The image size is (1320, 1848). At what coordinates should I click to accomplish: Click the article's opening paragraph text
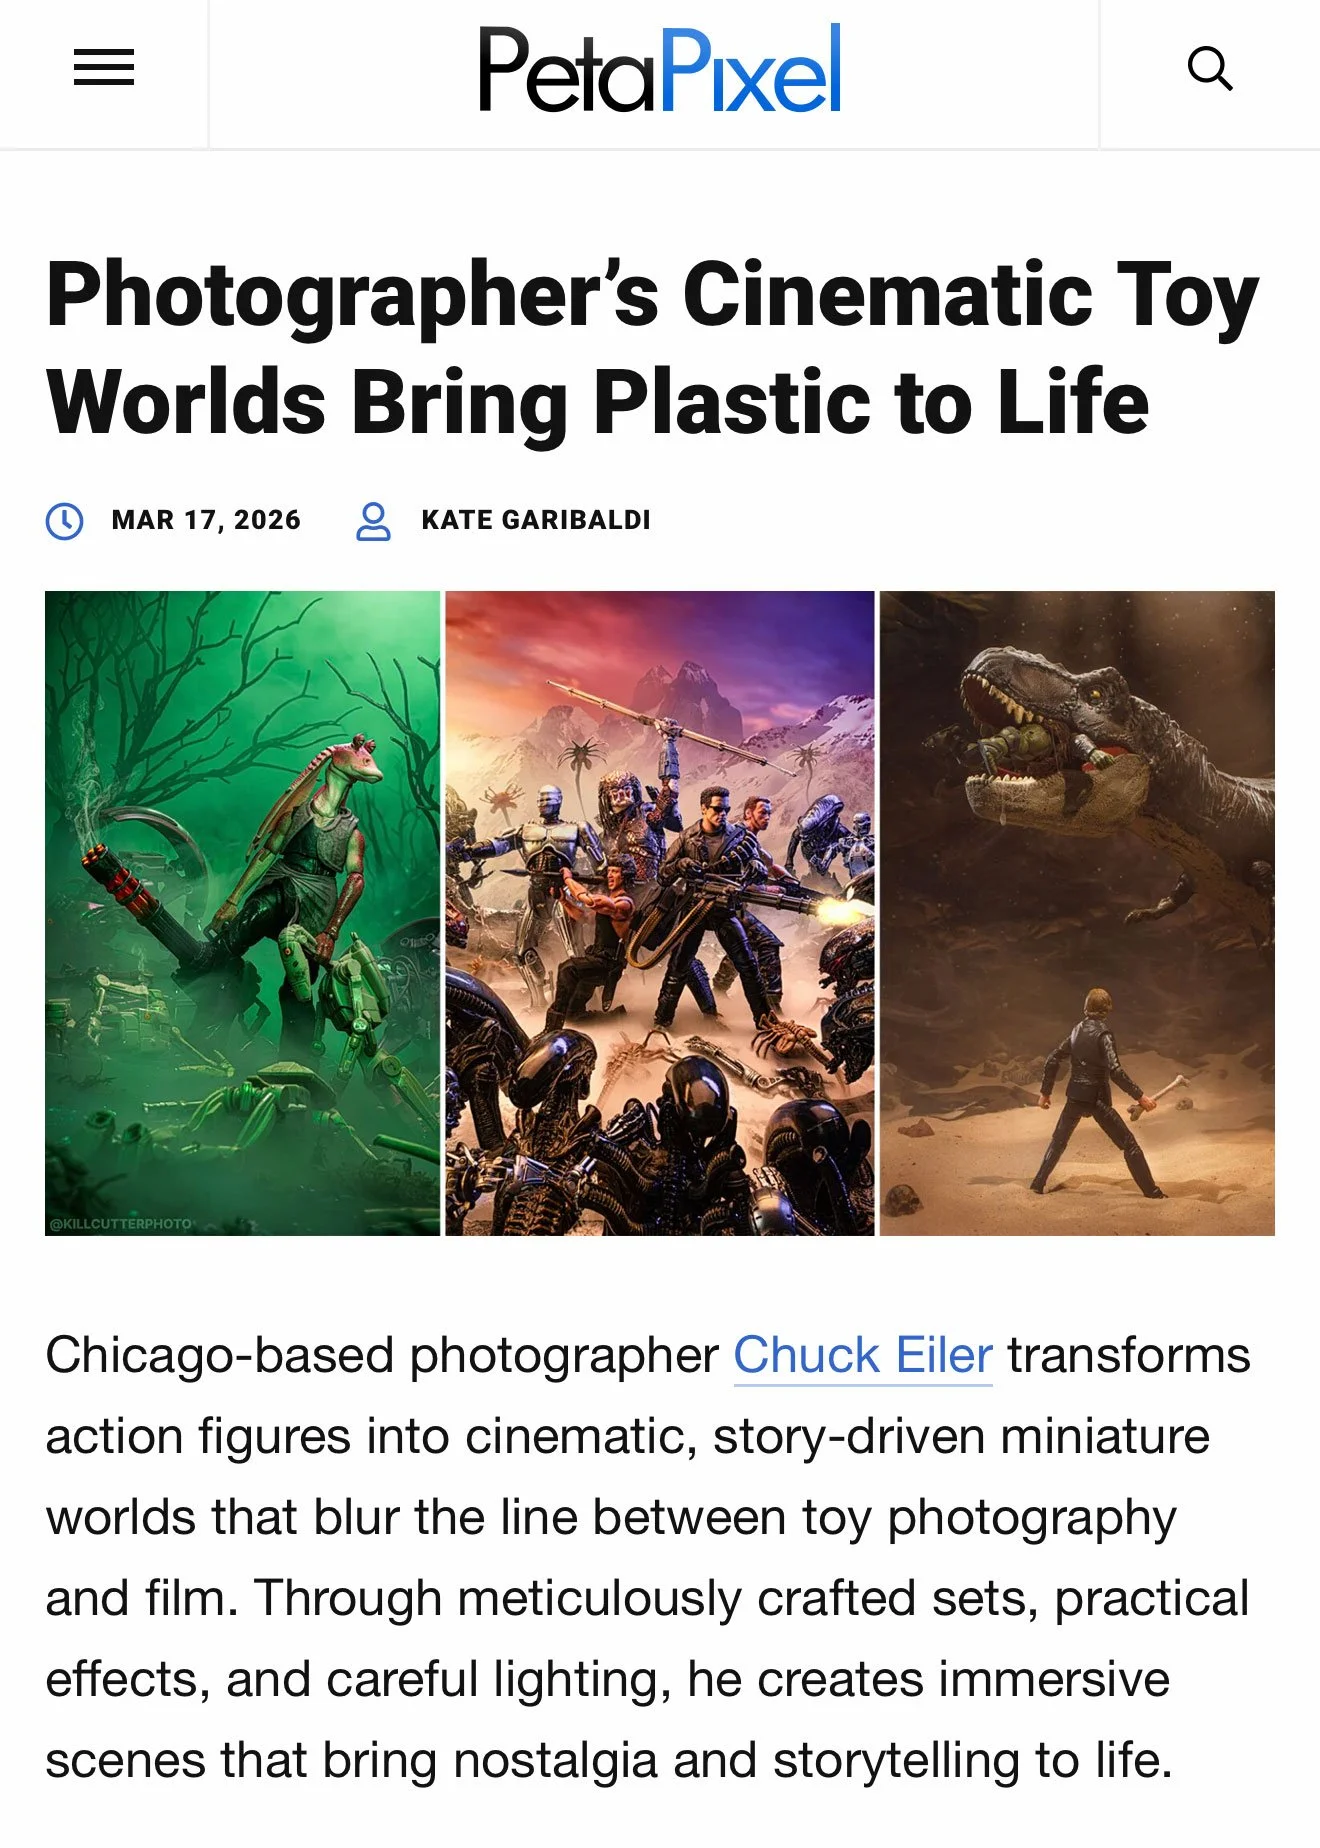click(648, 1557)
